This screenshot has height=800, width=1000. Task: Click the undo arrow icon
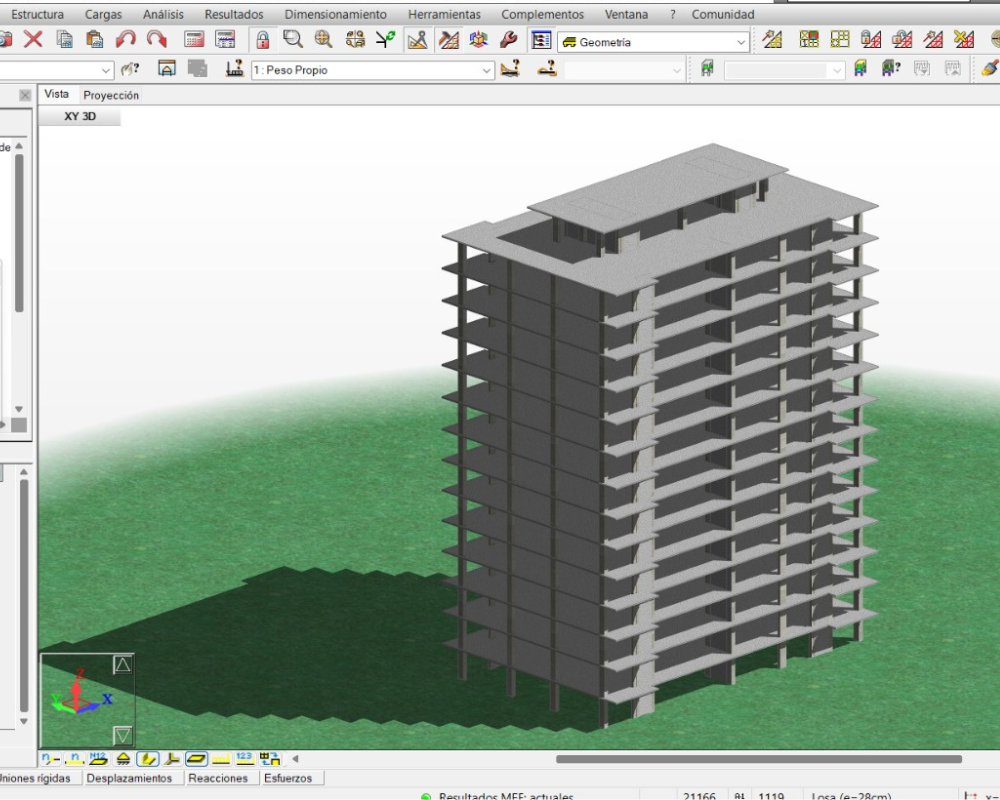coord(126,40)
